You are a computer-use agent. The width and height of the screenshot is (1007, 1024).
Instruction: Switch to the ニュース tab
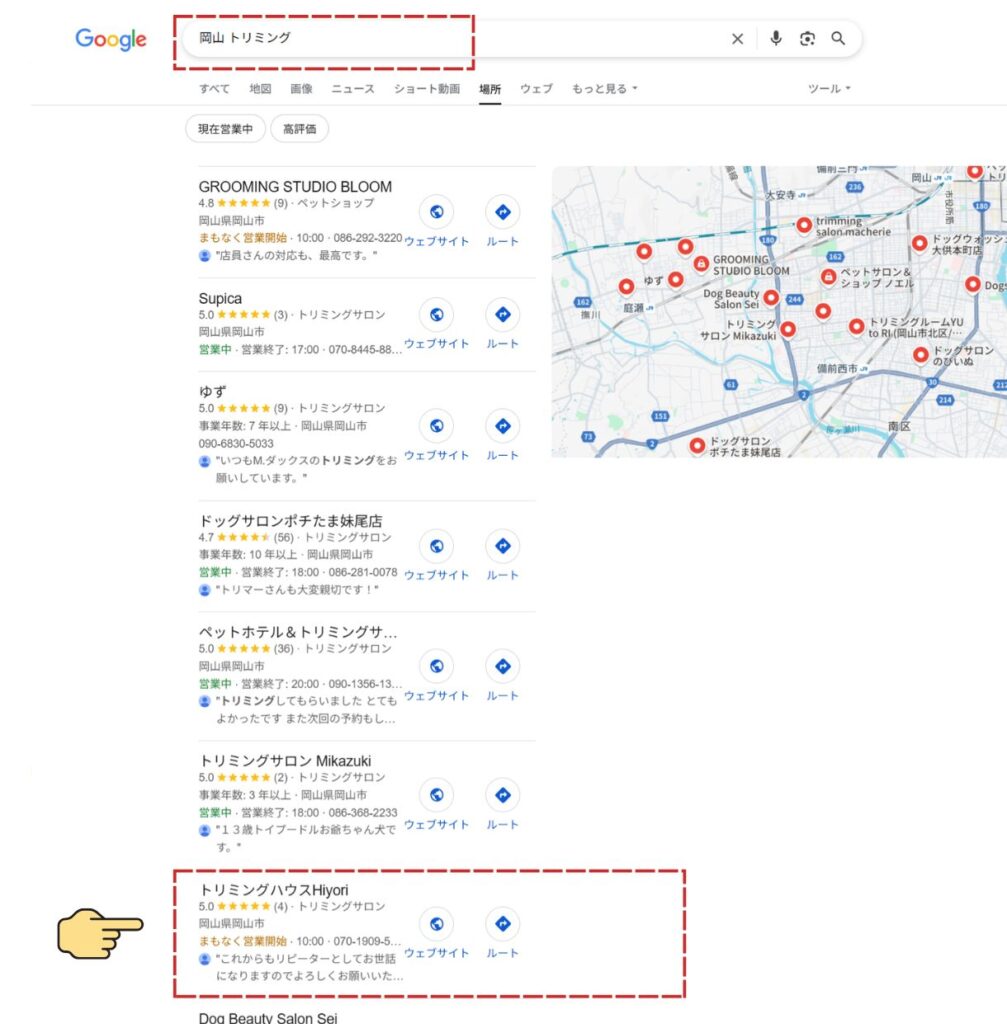pos(353,89)
